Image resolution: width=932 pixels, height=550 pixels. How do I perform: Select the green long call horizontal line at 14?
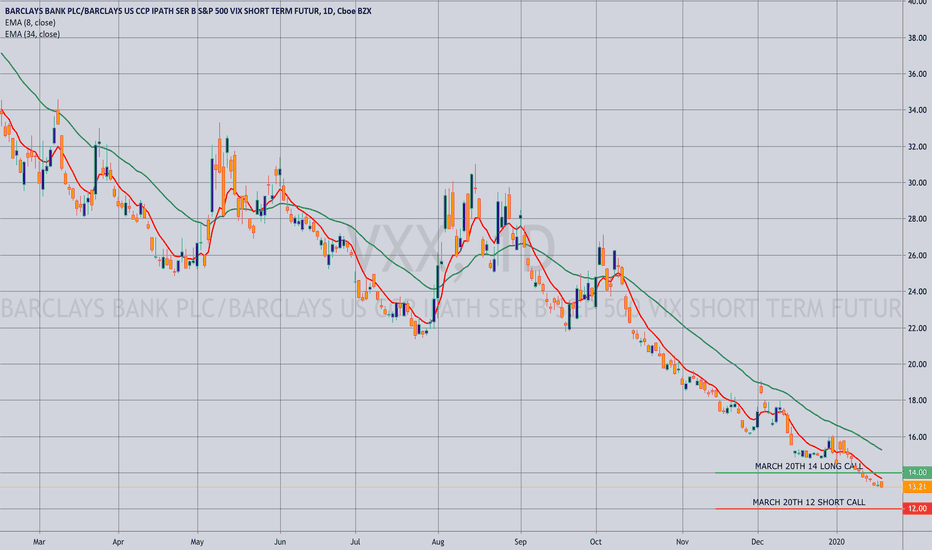808,473
